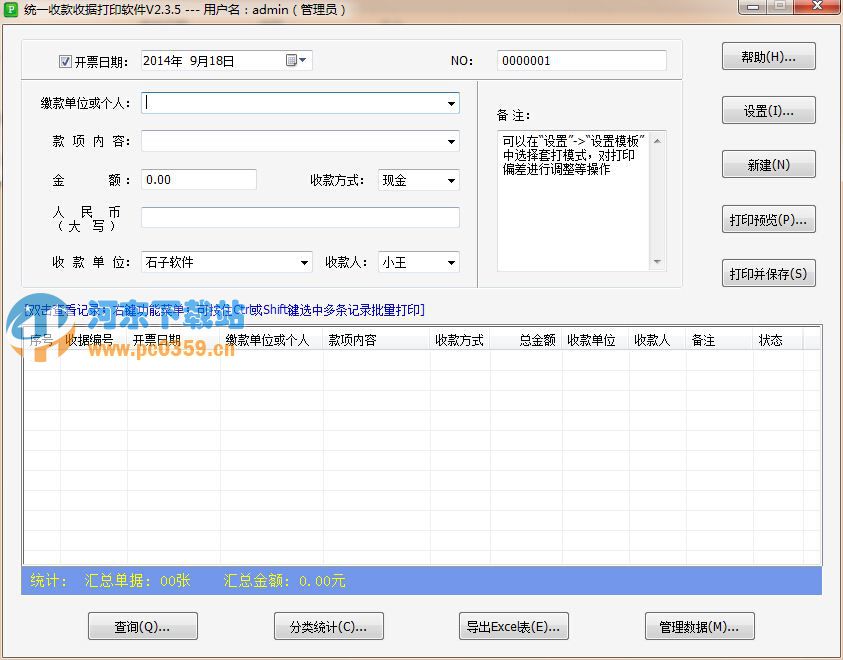Expand the 缴款单位或个人 dropdown list

click(x=451, y=103)
